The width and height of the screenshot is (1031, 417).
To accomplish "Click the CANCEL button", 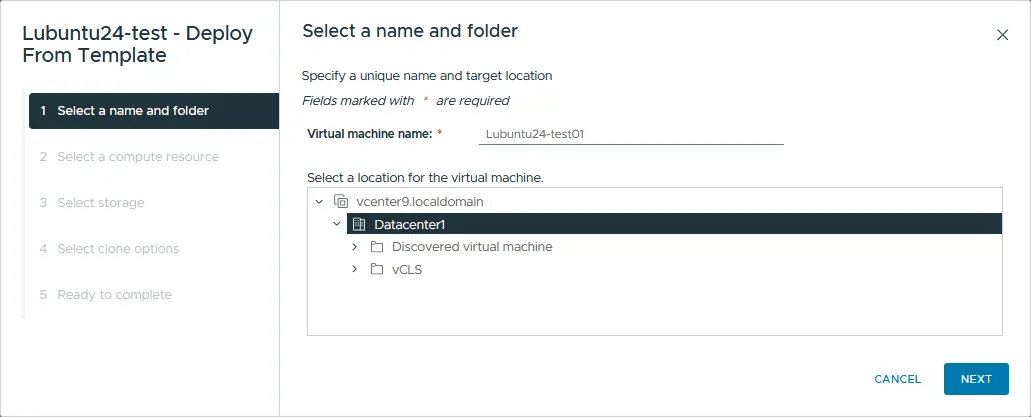I will [x=898, y=379].
